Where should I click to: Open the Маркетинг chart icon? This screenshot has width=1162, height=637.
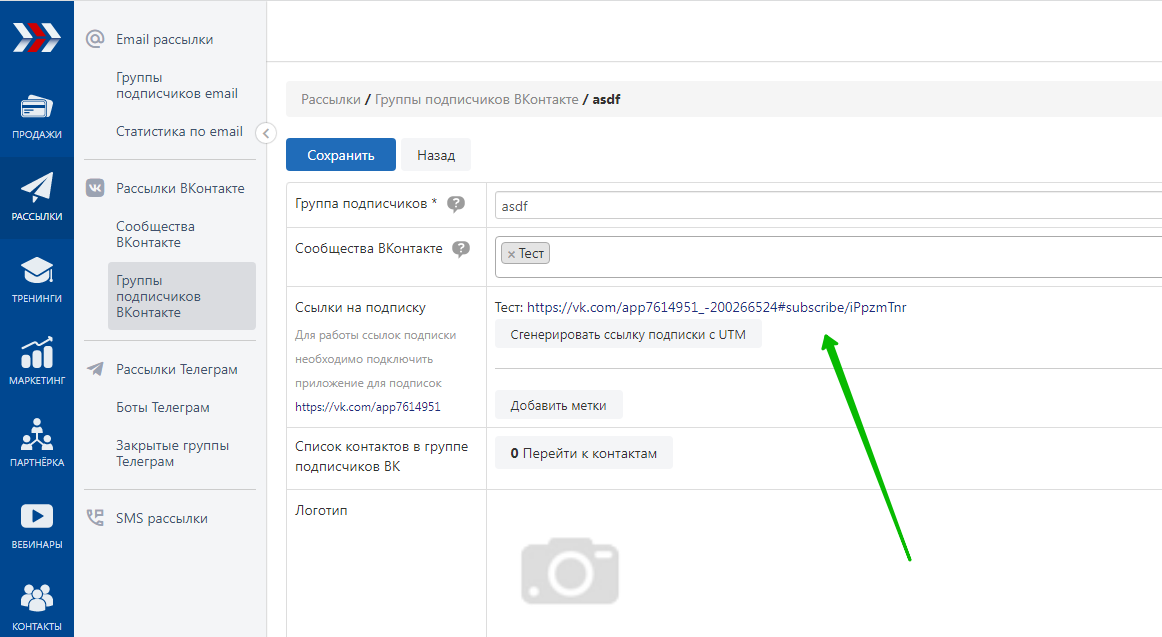pos(37,354)
